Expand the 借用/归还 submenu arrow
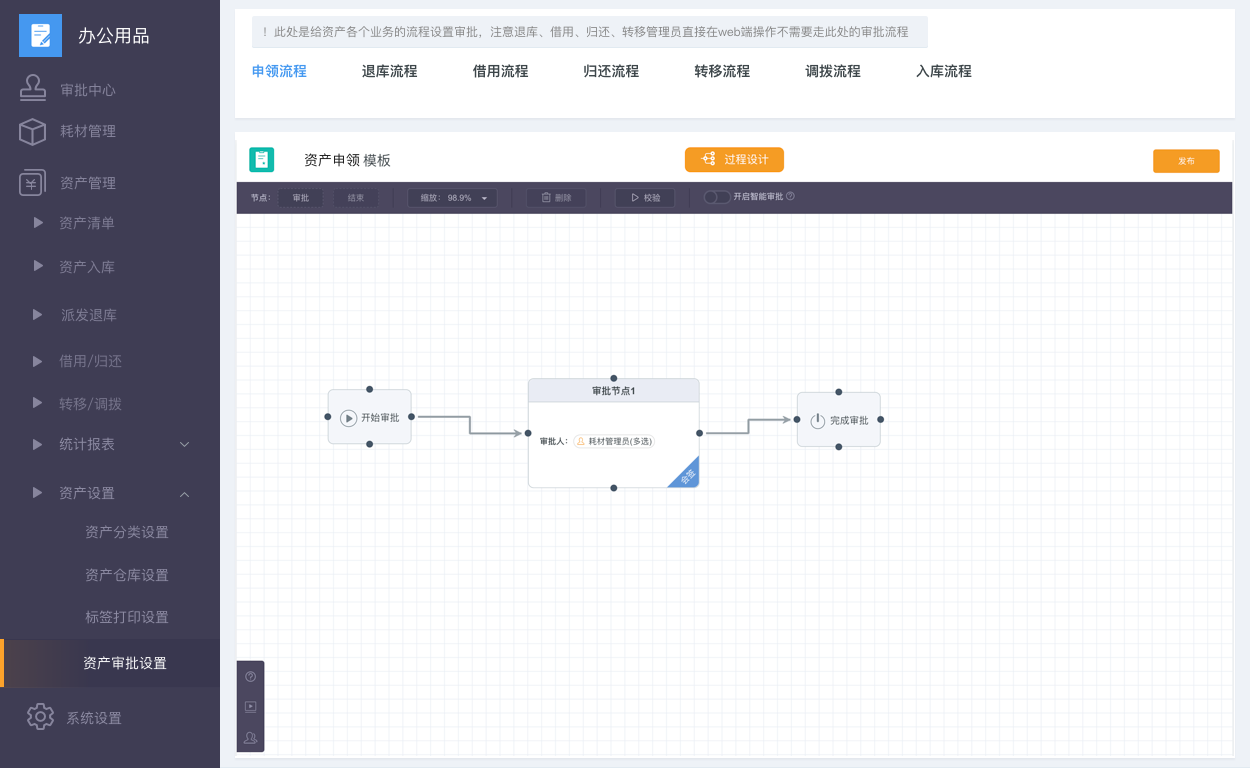This screenshot has height=768, width=1250. pyautogui.click(x=38, y=361)
